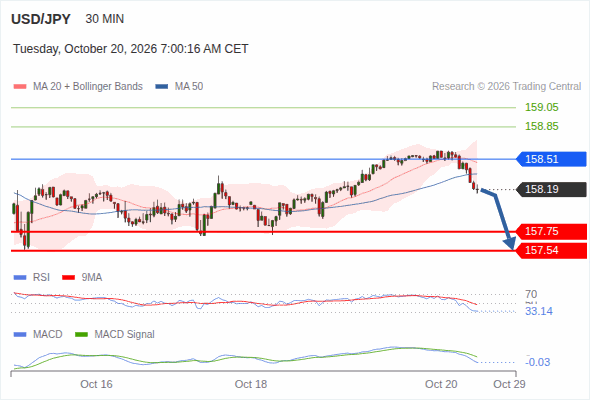Click the MA 50 legend color swatch
The height and width of the screenshot is (400, 590).
(x=162, y=87)
